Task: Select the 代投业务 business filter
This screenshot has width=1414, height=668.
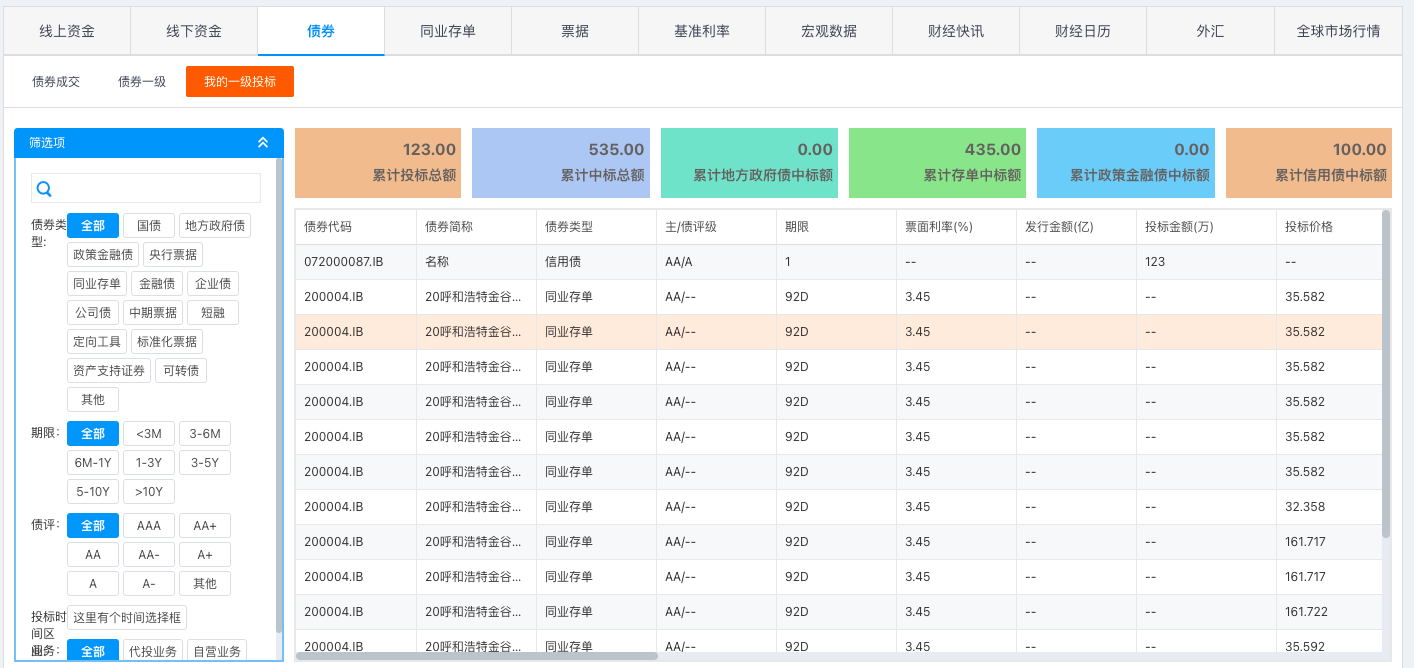Action: pyautogui.click(x=153, y=651)
